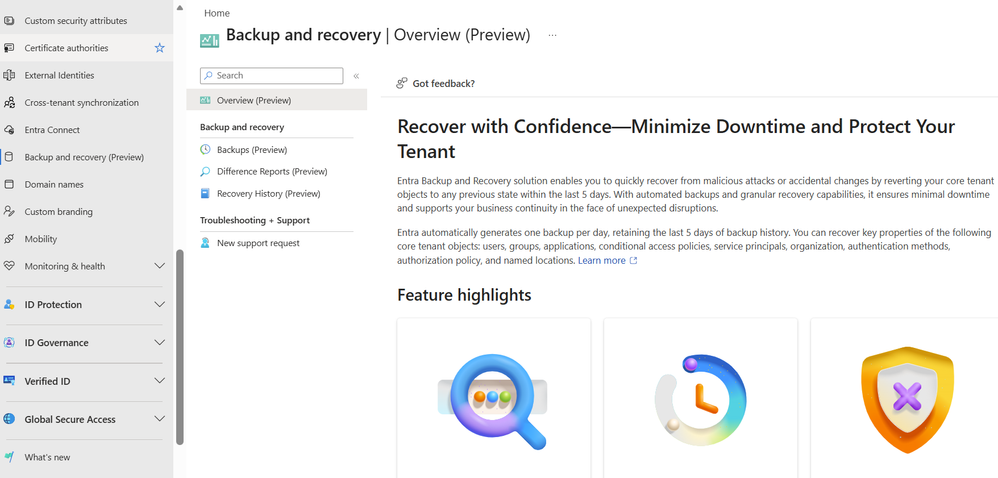Toggle the Certificate authorities favorite star
Screen dimensions: 998x478
tap(160, 48)
